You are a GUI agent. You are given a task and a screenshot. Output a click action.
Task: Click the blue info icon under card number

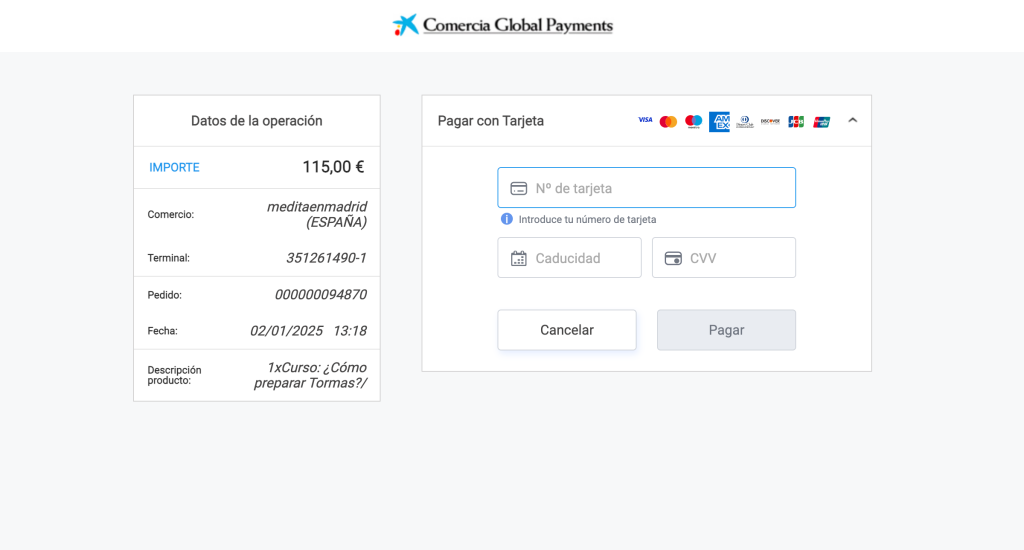[x=506, y=219]
